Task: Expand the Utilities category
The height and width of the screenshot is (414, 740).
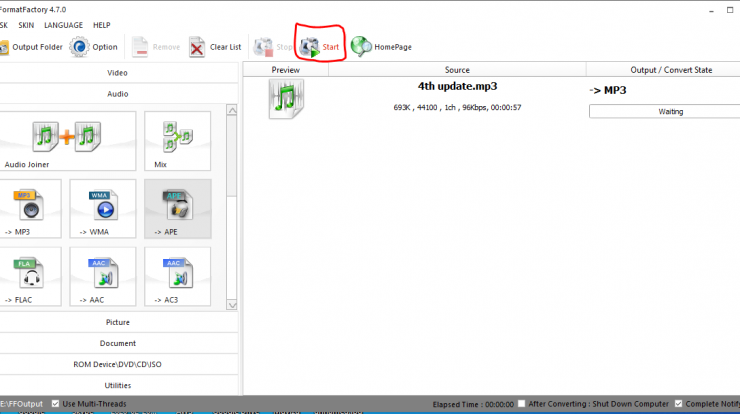Action: coord(118,385)
